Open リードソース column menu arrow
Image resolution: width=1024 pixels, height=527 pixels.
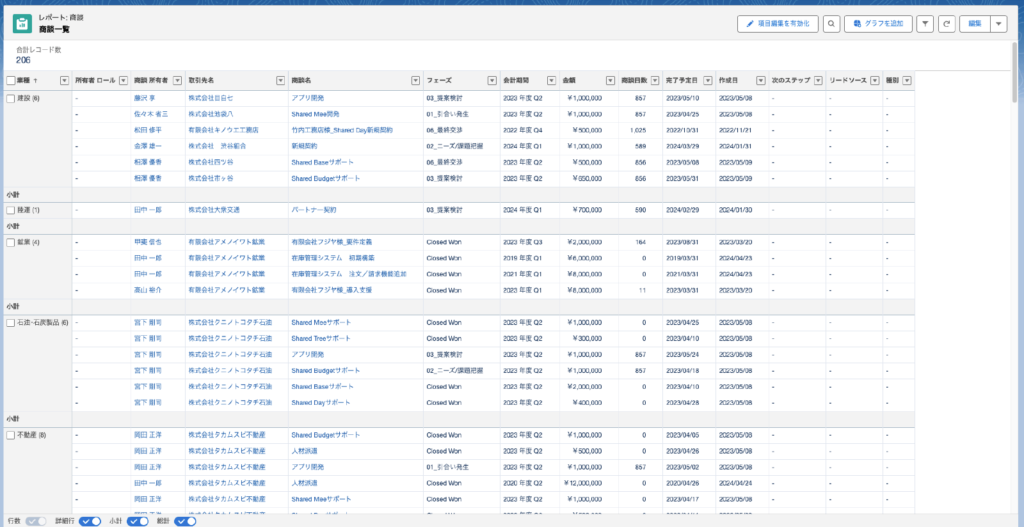coord(875,80)
